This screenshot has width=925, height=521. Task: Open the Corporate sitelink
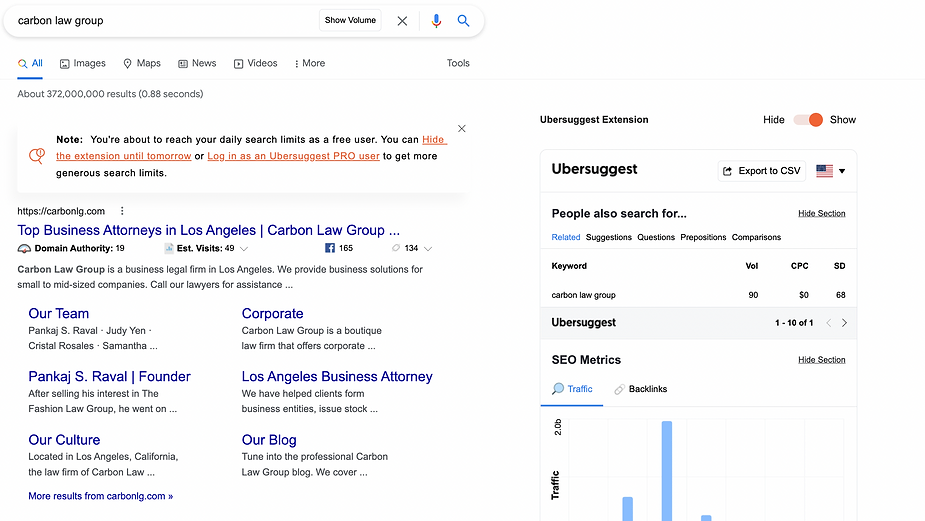pyautogui.click(x=273, y=313)
